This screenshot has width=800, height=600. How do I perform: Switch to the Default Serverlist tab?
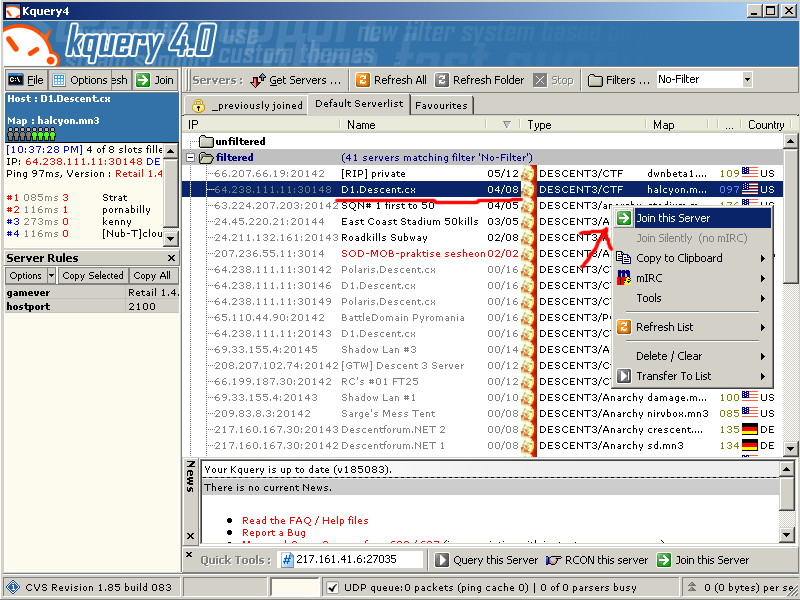pos(359,104)
